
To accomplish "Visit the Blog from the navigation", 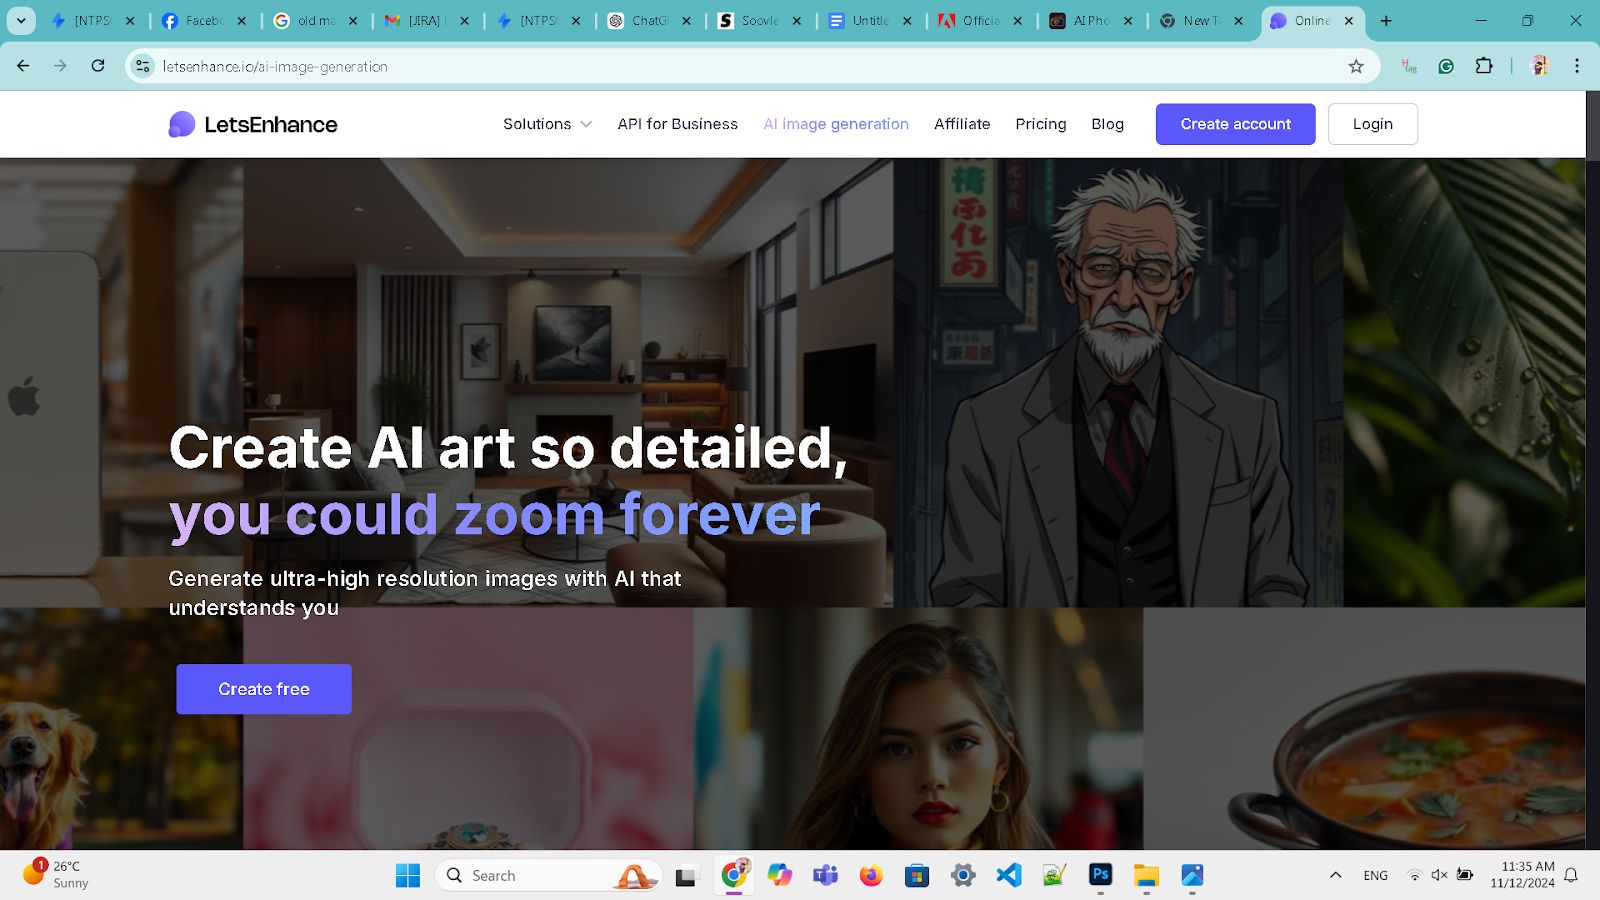I will [x=1108, y=124].
